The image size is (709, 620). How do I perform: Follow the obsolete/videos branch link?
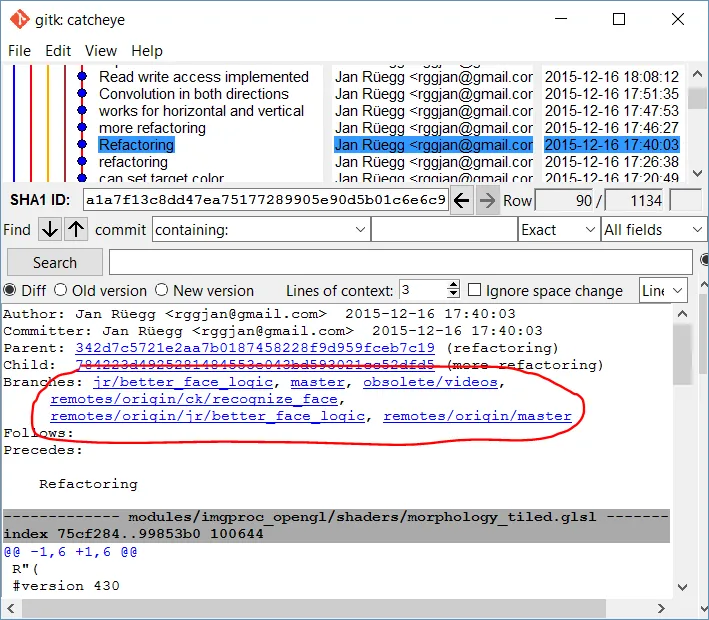tap(430, 382)
